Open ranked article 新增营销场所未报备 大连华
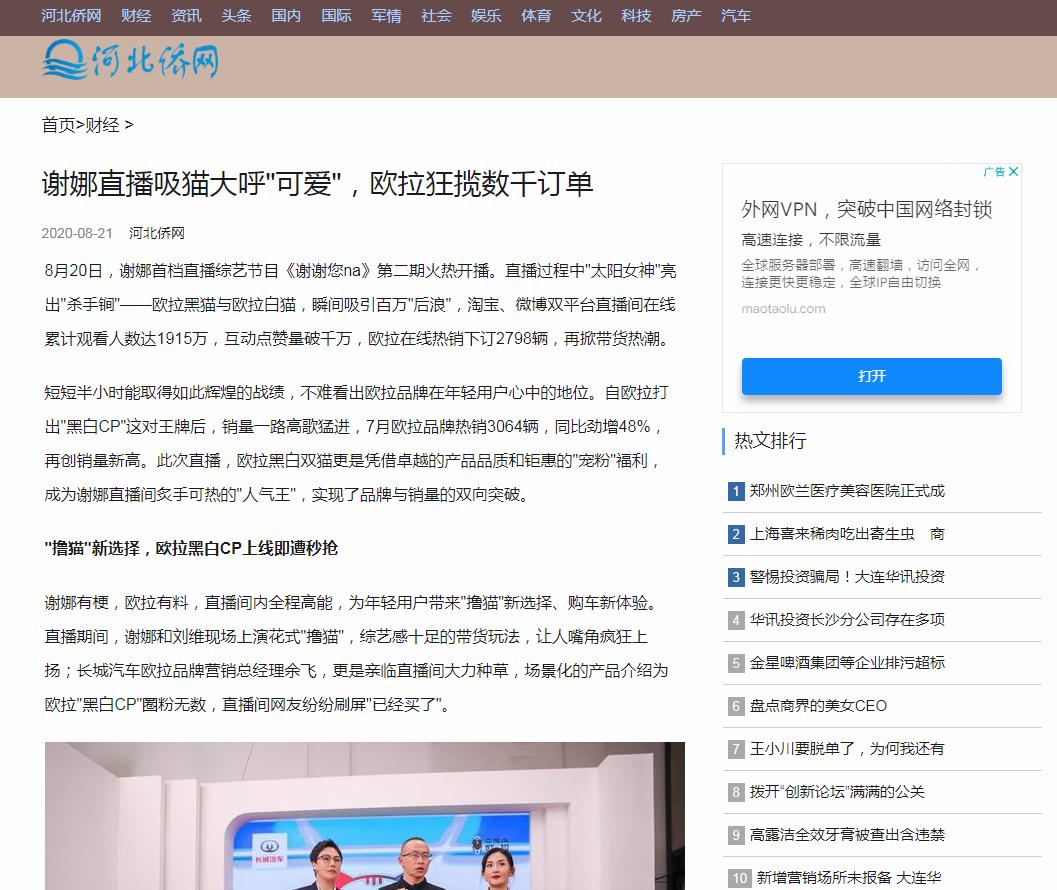Viewport: 1057px width, 890px height. point(849,878)
